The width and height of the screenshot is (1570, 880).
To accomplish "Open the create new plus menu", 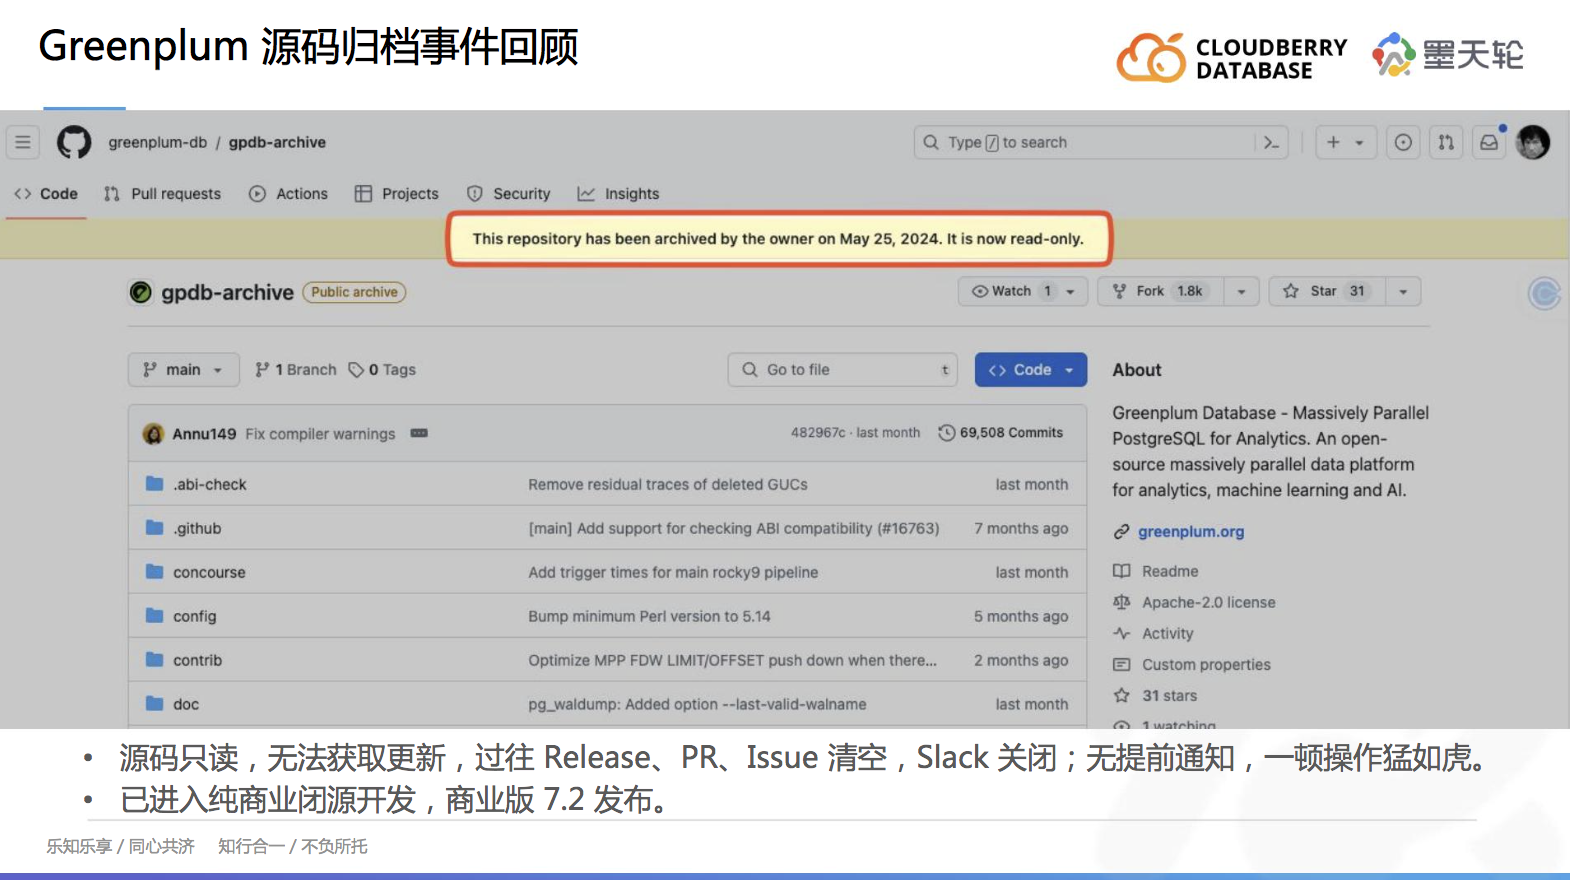I will 1345,142.
